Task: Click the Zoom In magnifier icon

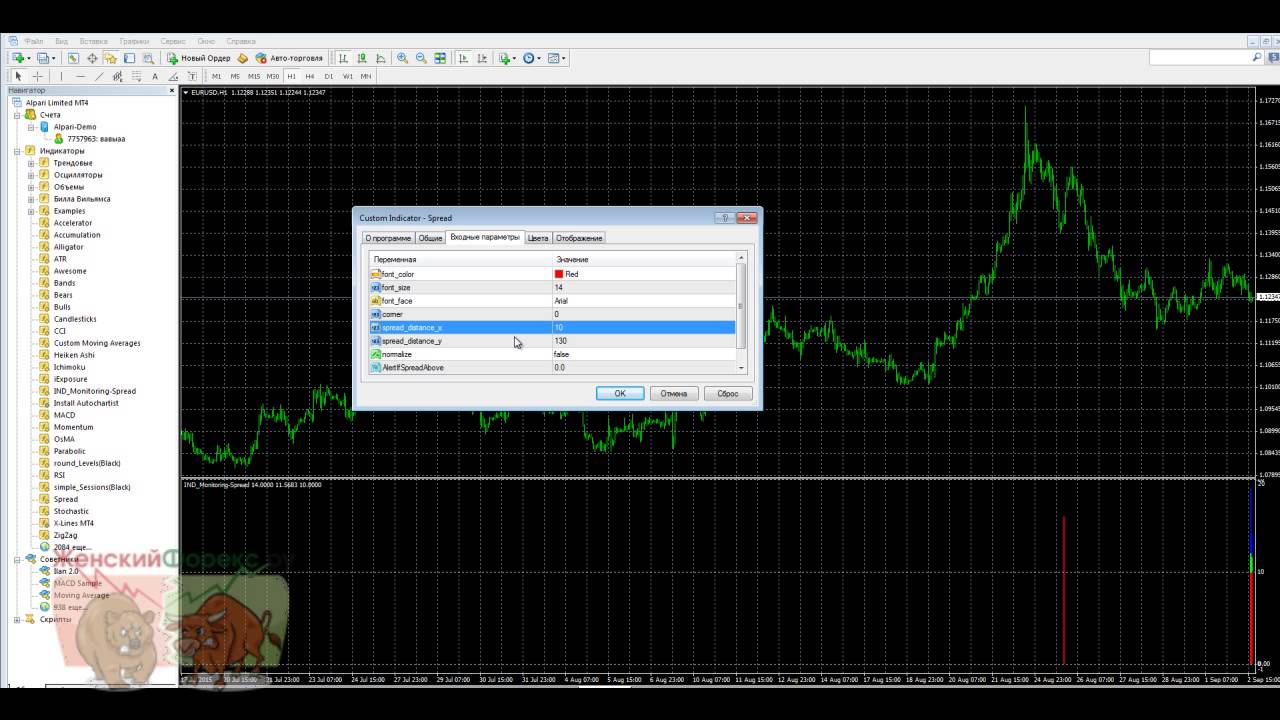Action: [402, 58]
